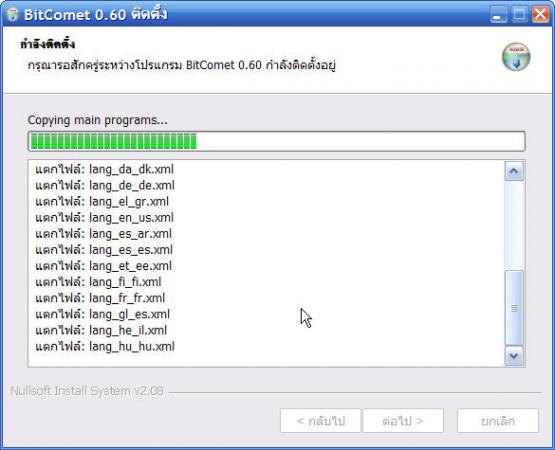
Task: Select the lang_en_us.xml log line
Action: point(104,217)
